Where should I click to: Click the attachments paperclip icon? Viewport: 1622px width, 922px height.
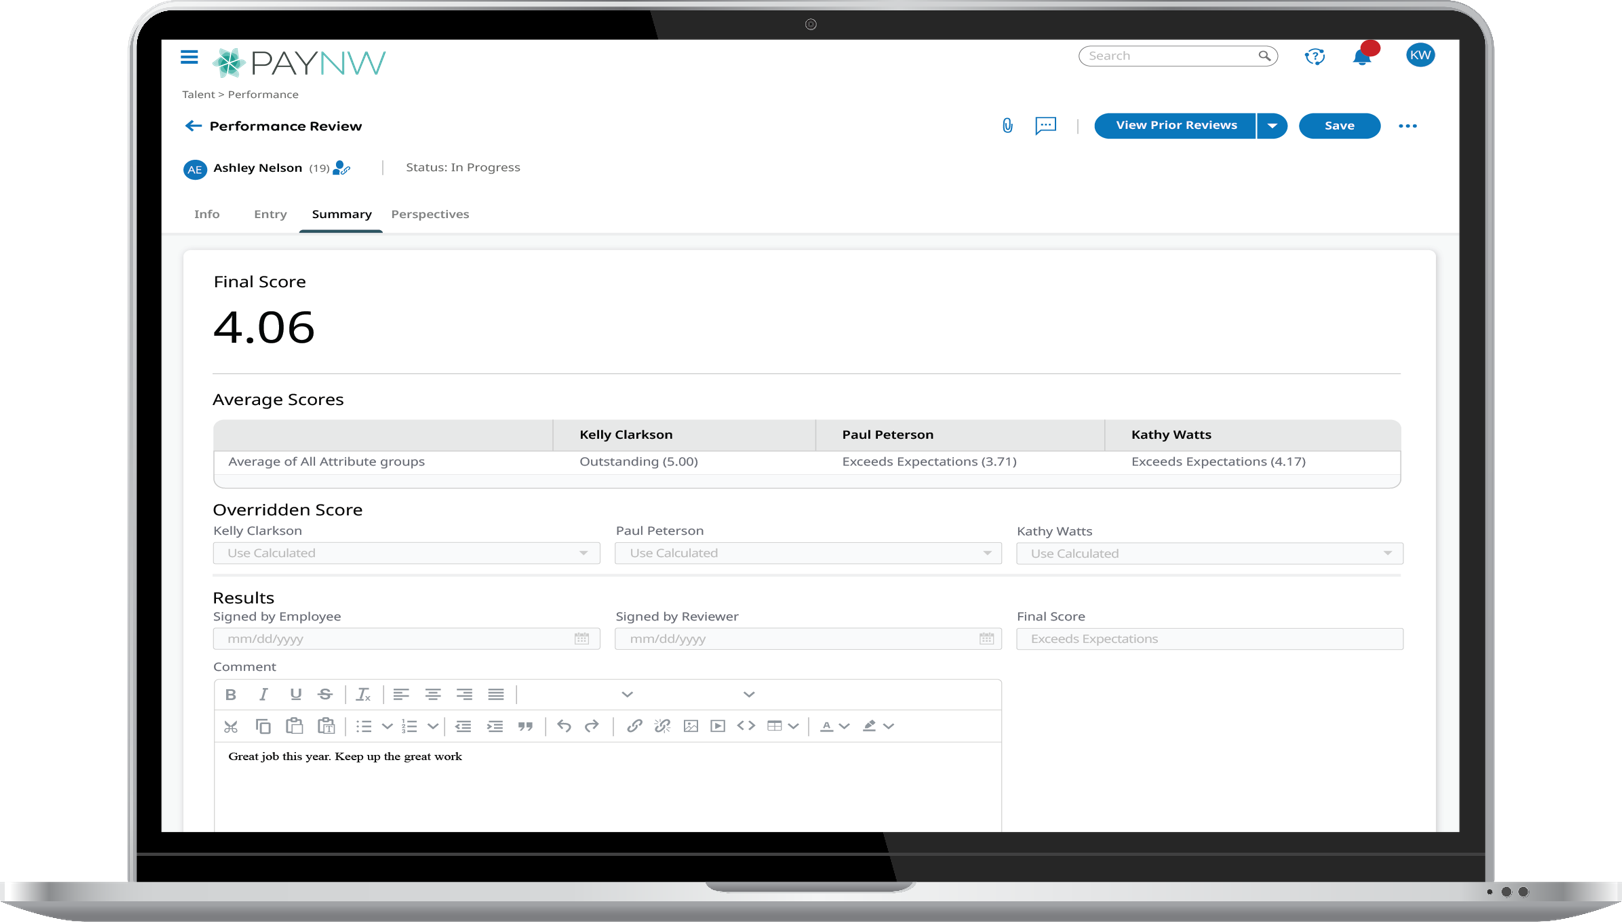(x=1007, y=125)
